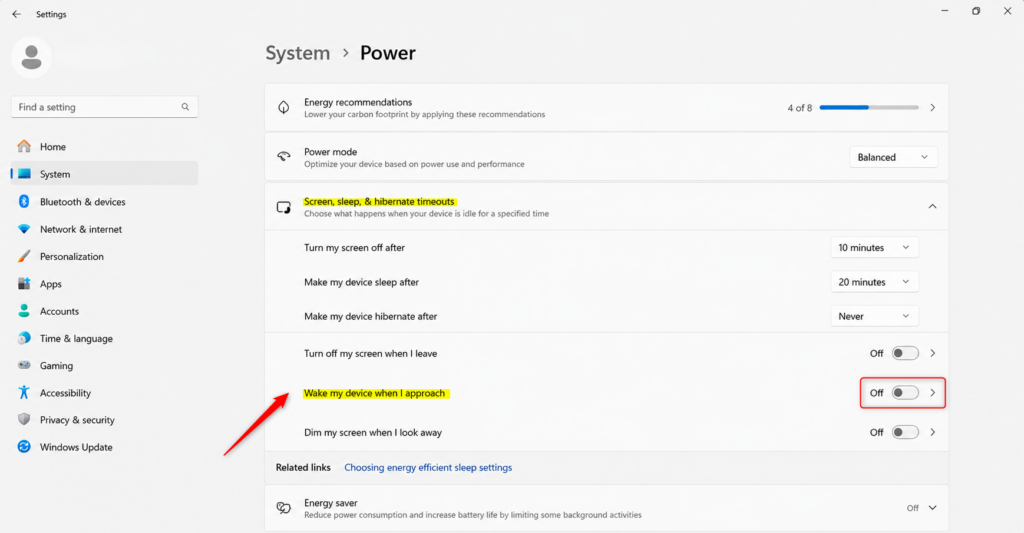Open details chevron for Turn off screen when leaving
This screenshot has width=1024, height=533.
(x=933, y=353)
